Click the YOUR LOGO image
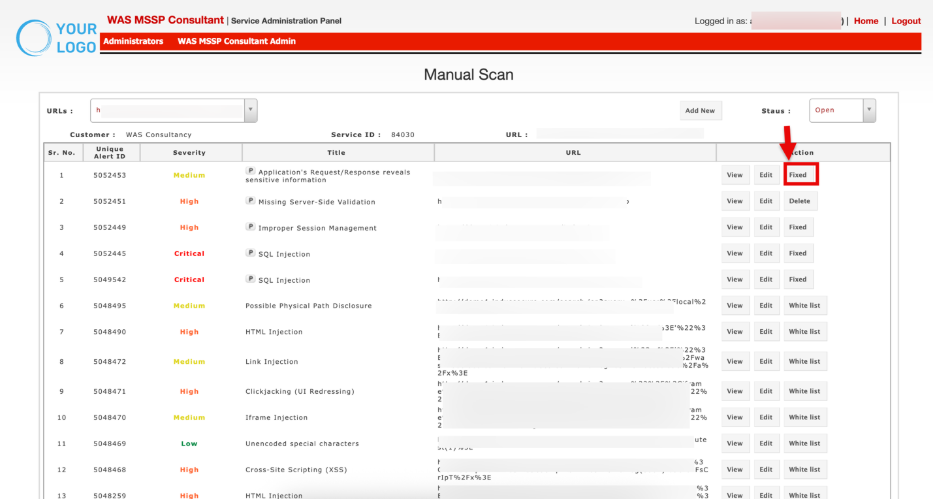The image size is (936, 499). [57, 38]
